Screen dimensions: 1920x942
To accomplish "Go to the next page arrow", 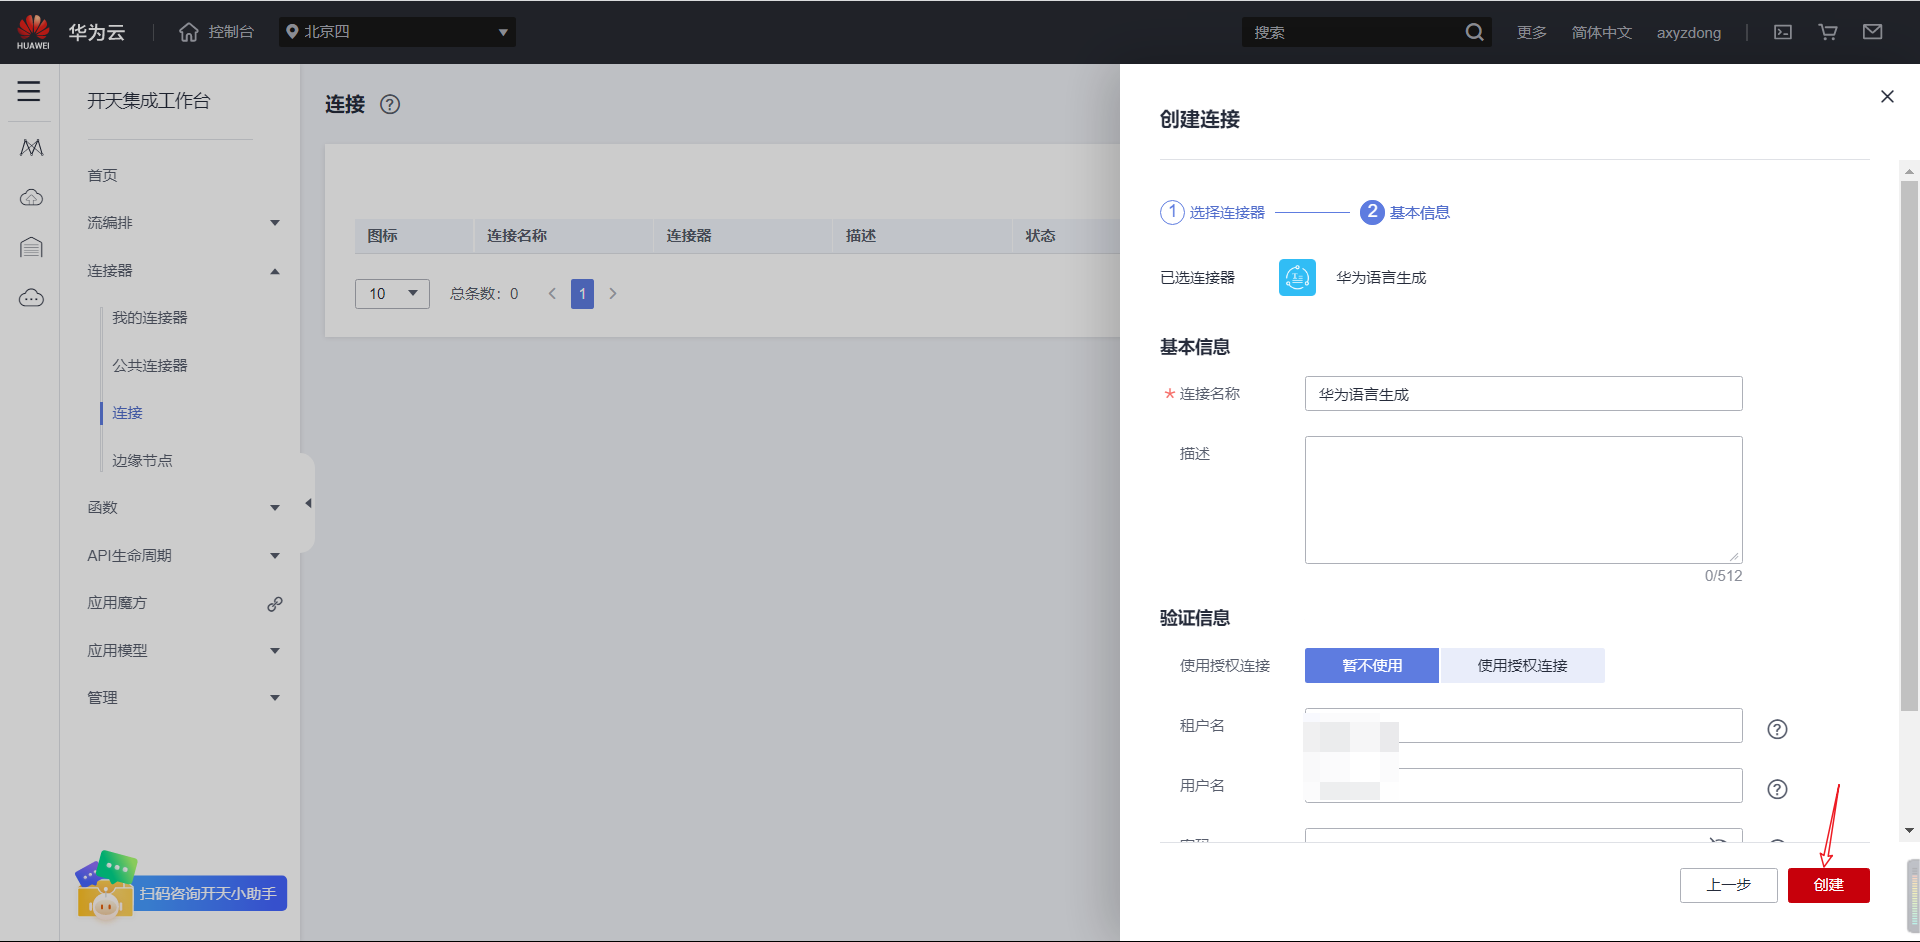I will click(x=613, y=294).
